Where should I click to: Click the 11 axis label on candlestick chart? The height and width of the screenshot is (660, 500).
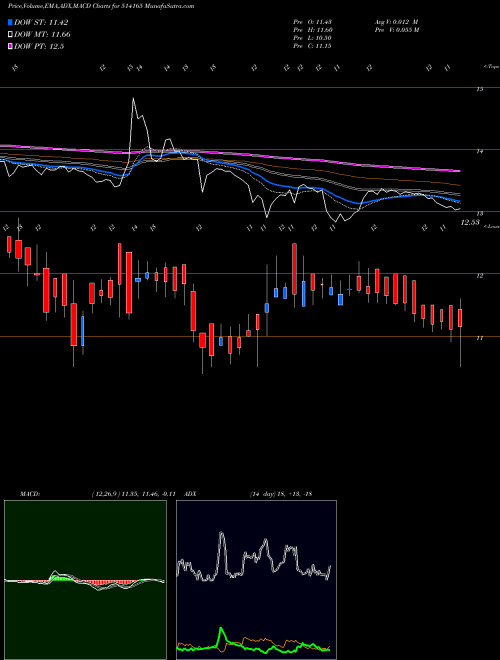tap(479, 338)
